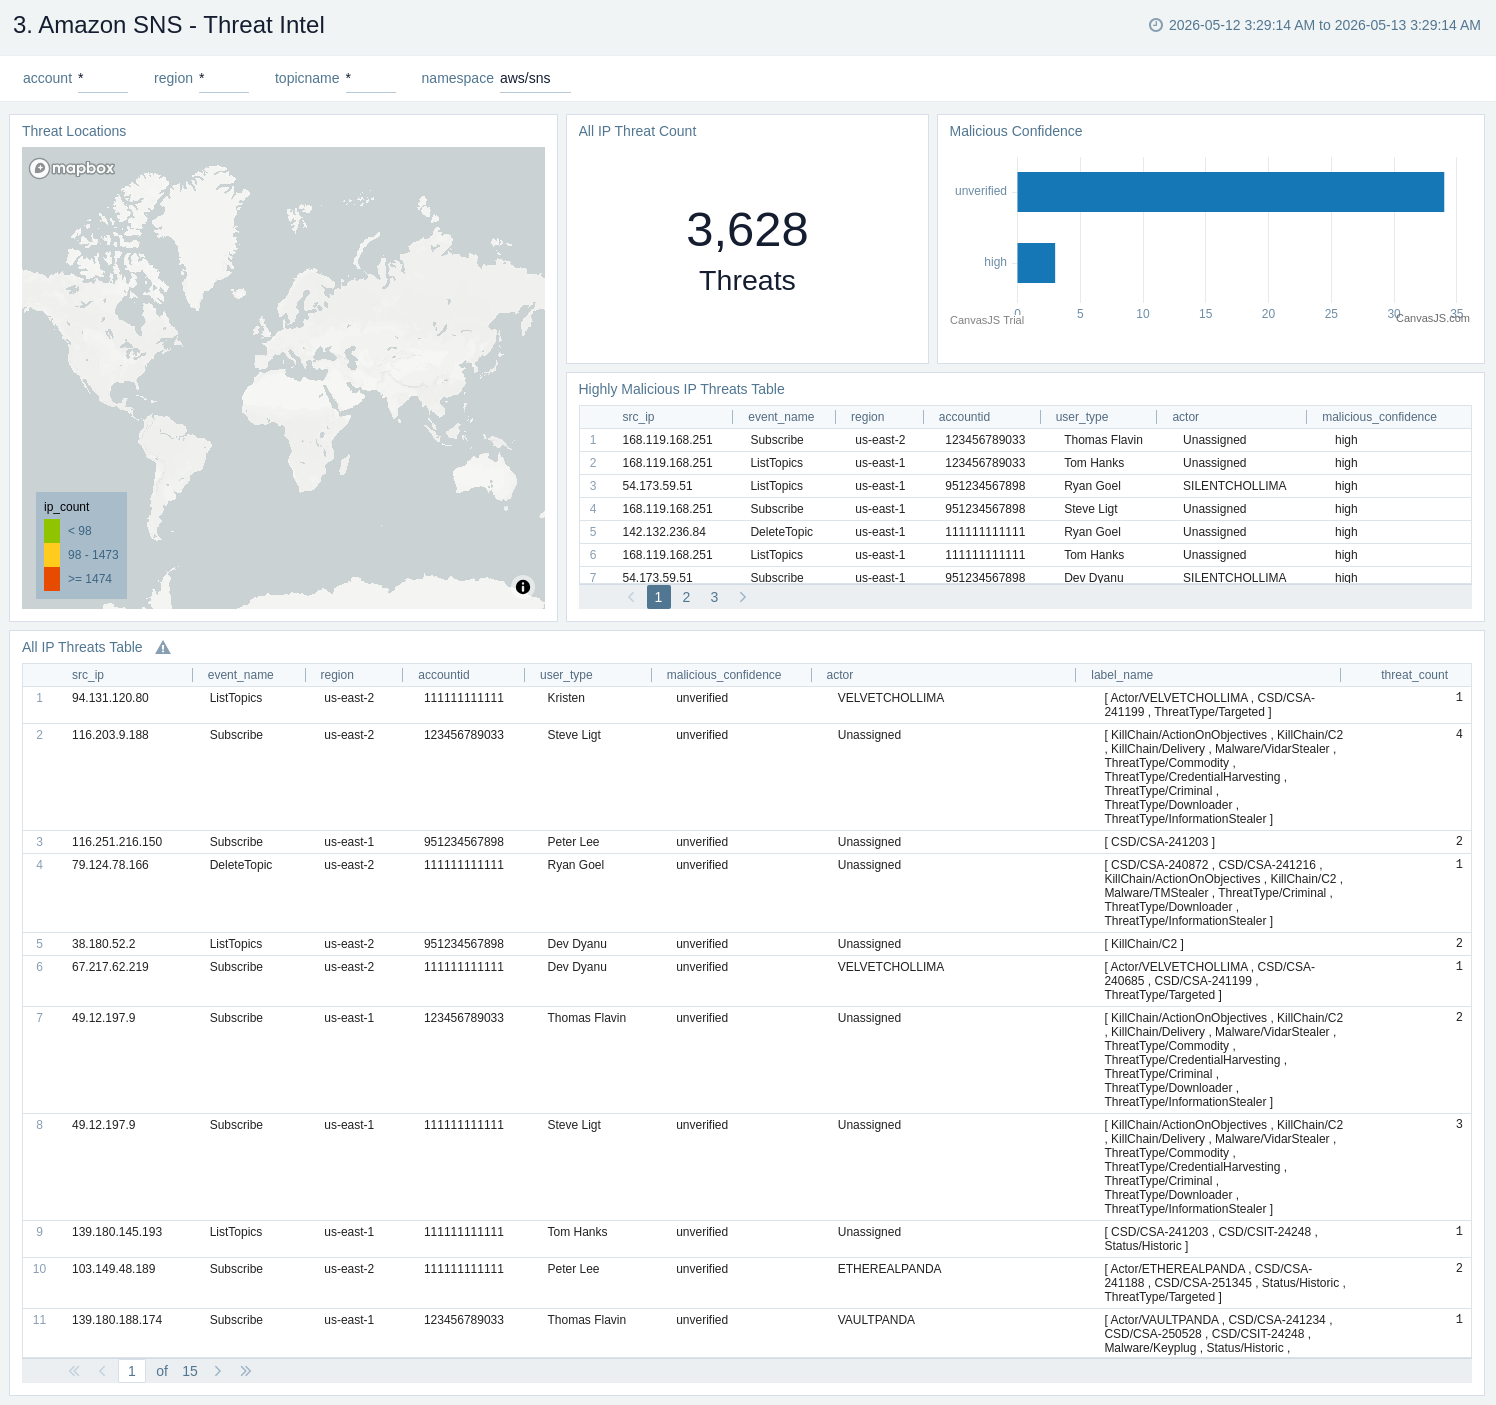Image resolution: width=1496 pixels, height=1405 pixels.
Task: Click the orange >= 1474 legend swatch
Action: 52,579
